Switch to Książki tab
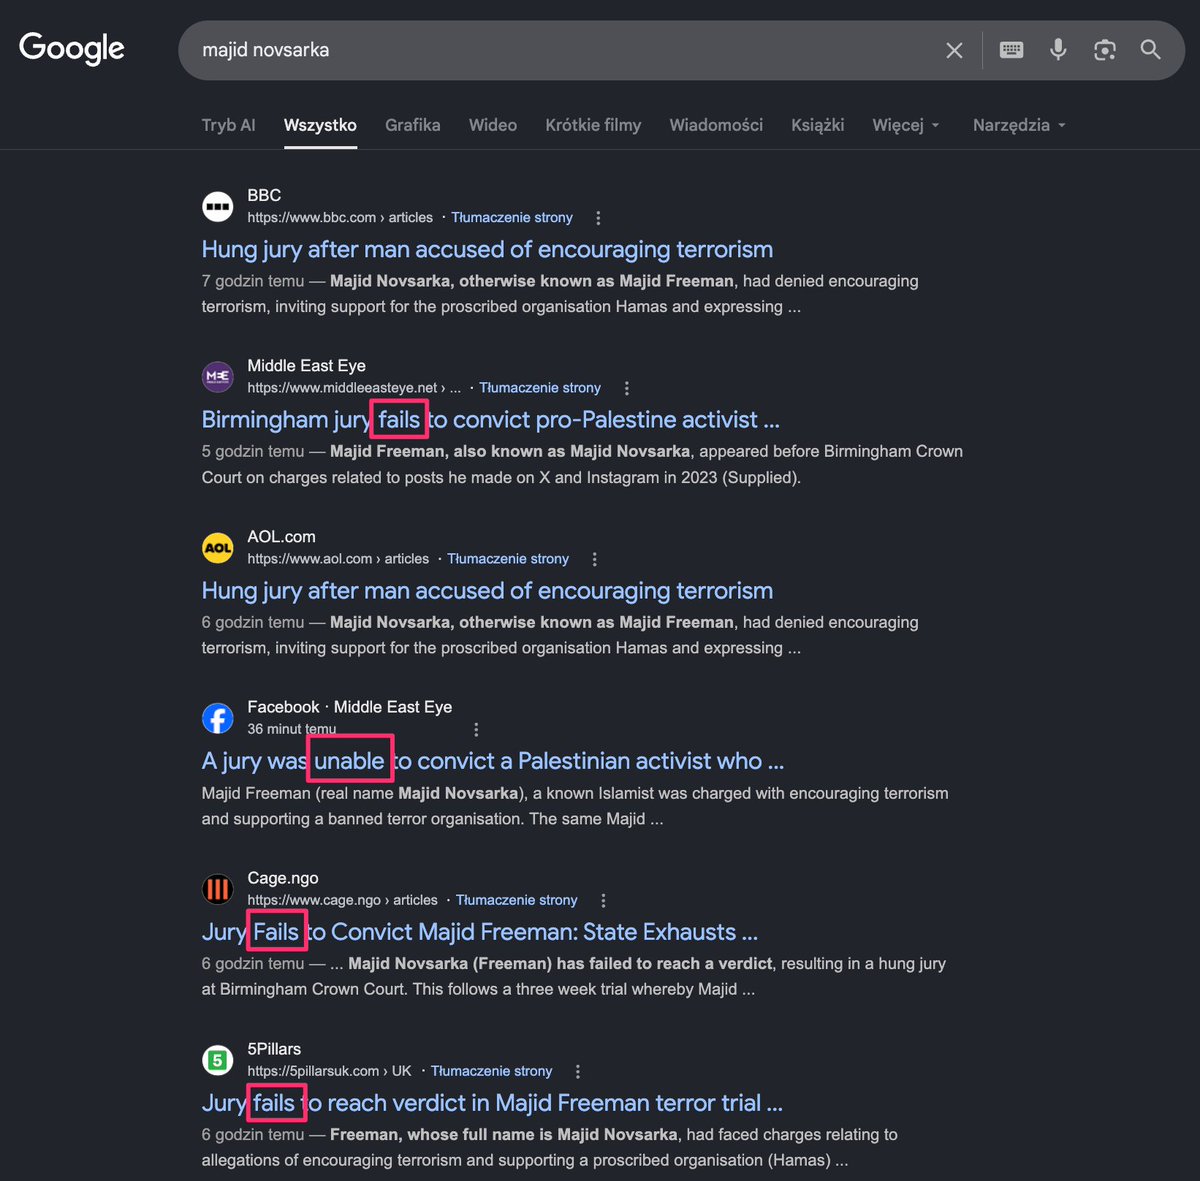1200x1181 pixels. click(817, 125)
